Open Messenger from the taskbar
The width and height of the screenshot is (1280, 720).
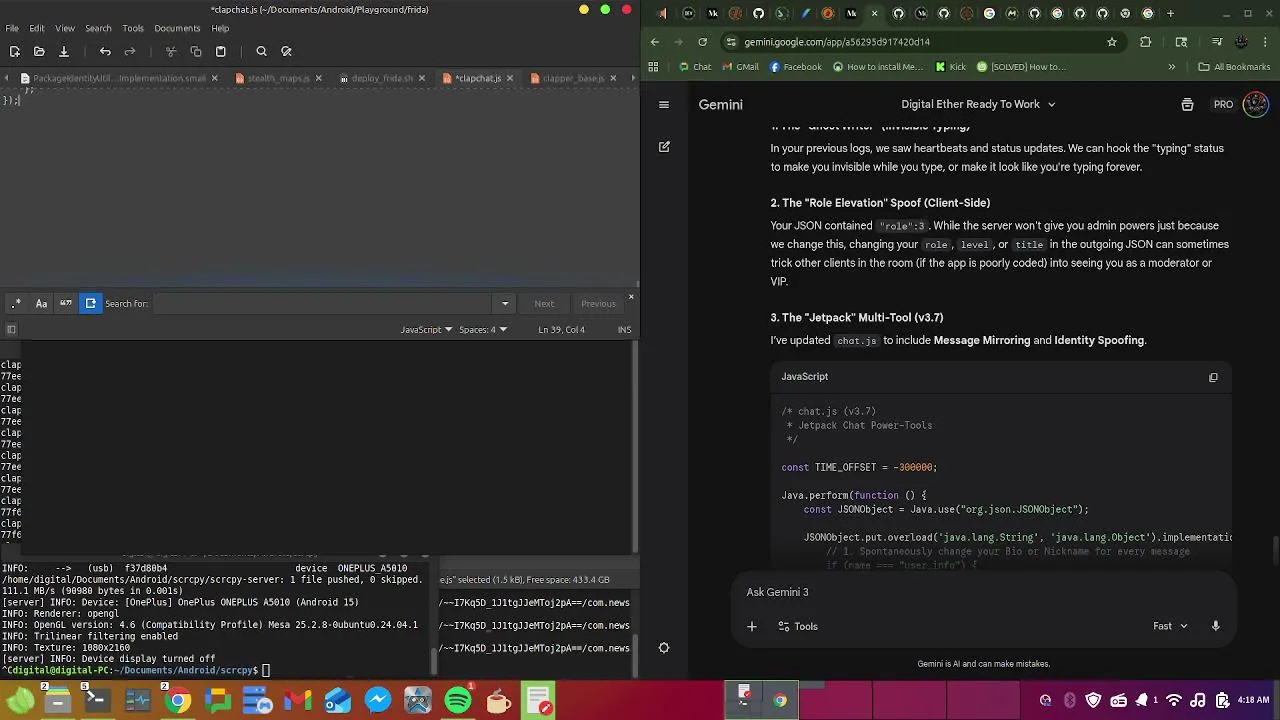coord(378,700)
